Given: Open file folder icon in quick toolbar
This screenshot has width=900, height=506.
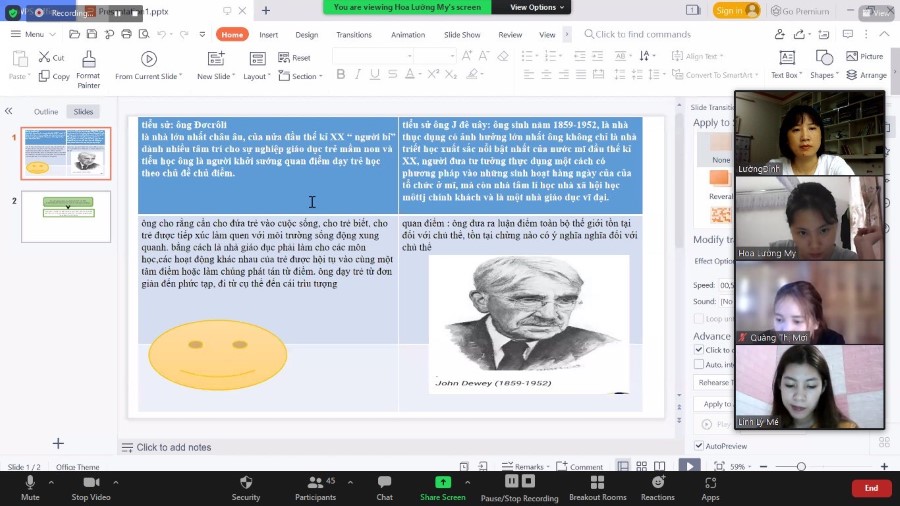Looking at the screenshot, I should pos(74,34).
